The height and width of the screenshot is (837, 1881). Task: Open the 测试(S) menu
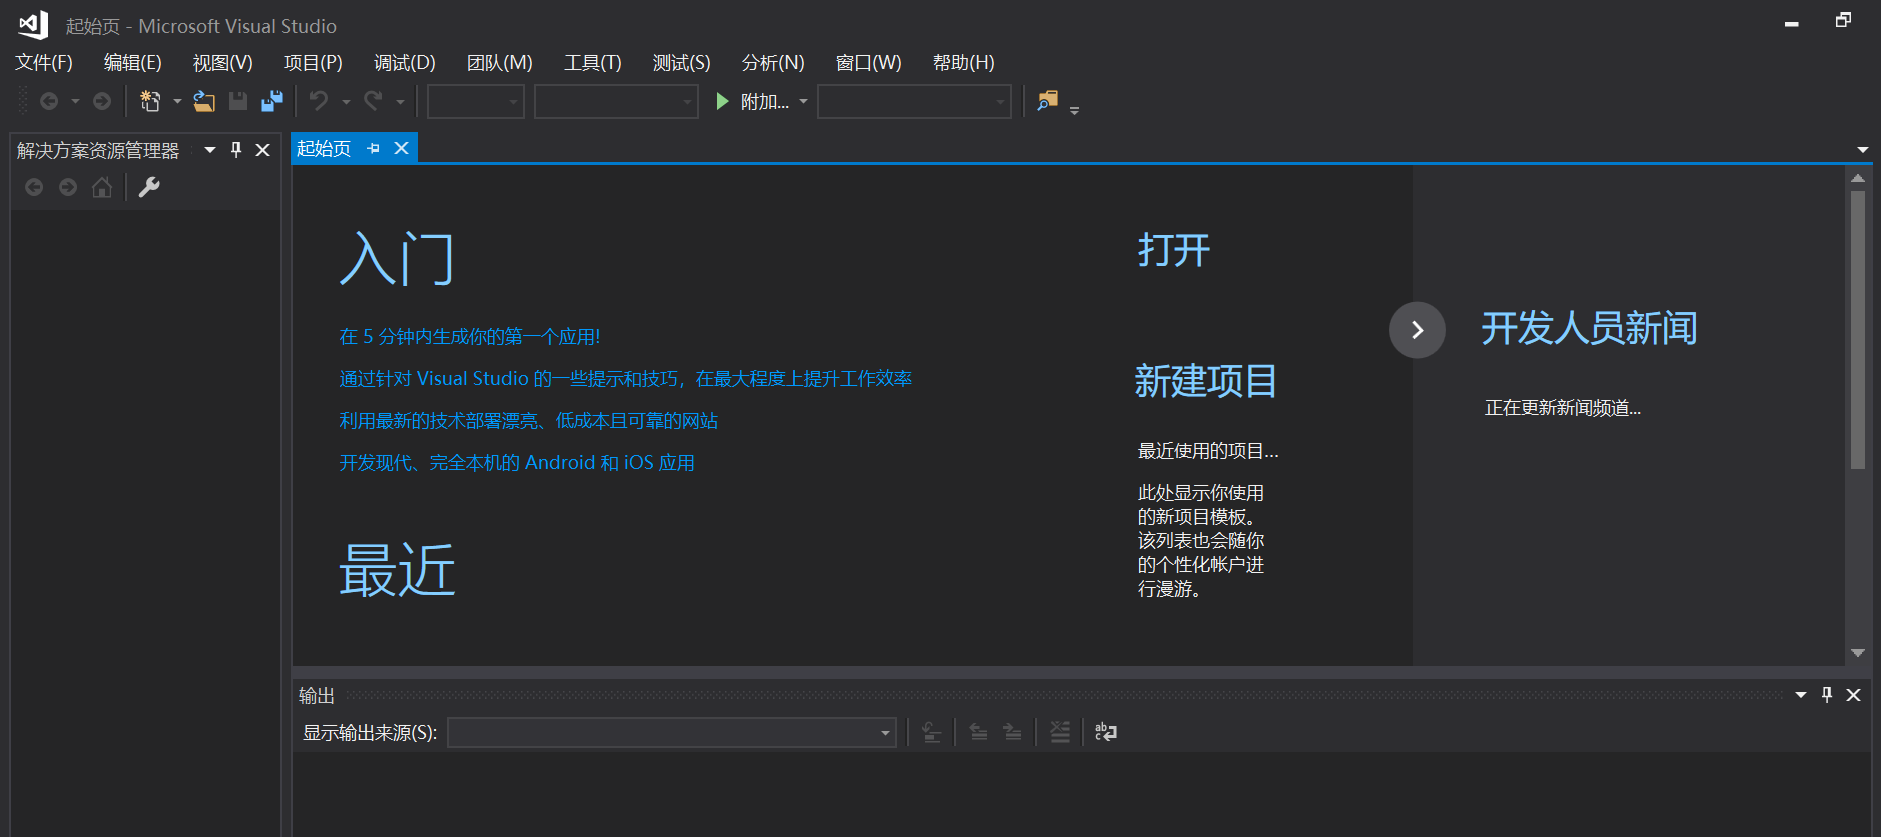pos(682,62)
